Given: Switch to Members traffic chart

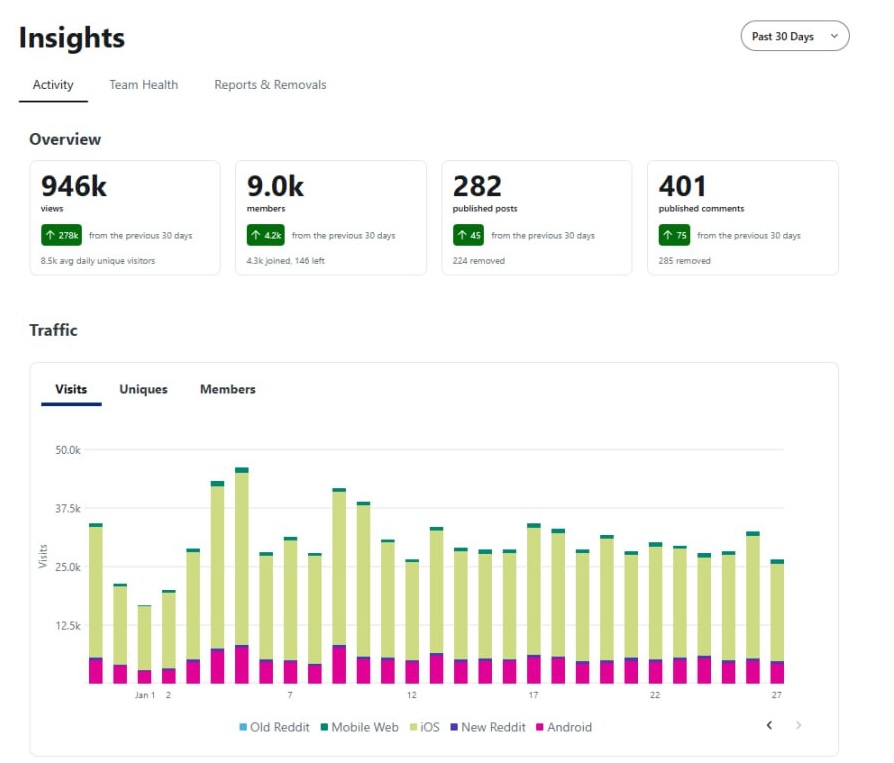Looking at the screenshot, I should (227, 389).
